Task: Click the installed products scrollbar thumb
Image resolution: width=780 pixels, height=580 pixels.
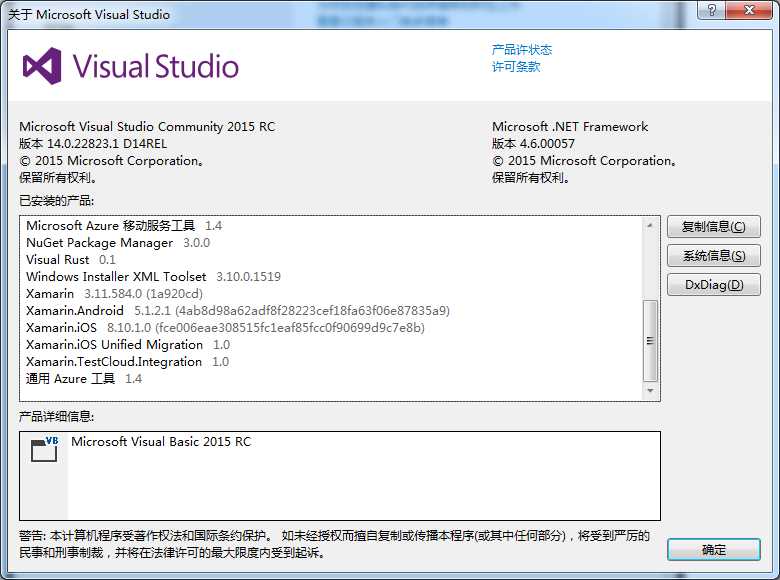Action: [650, 341]
